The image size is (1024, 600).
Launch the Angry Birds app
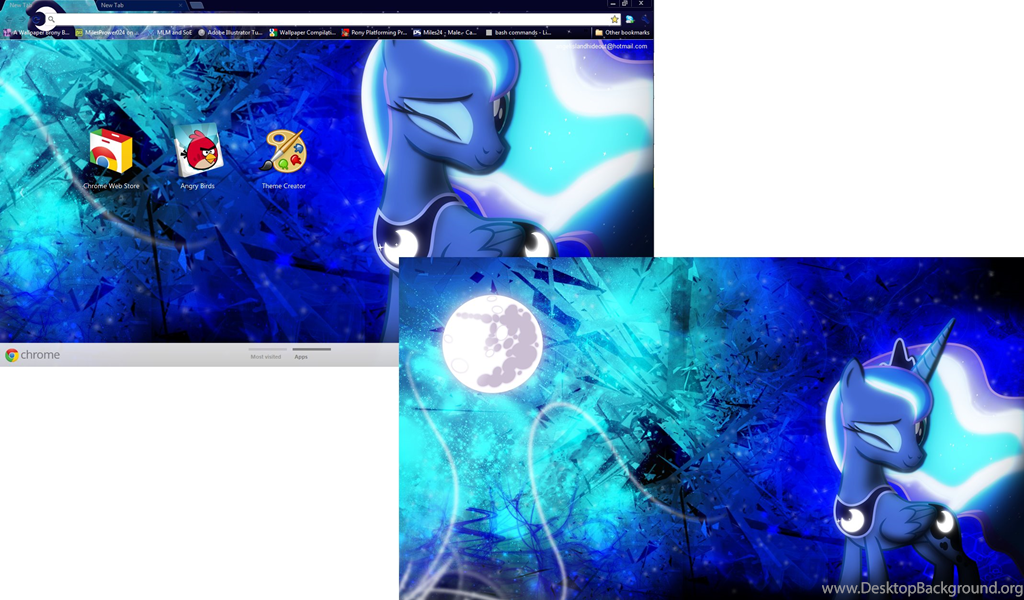[x=198, y=157]
